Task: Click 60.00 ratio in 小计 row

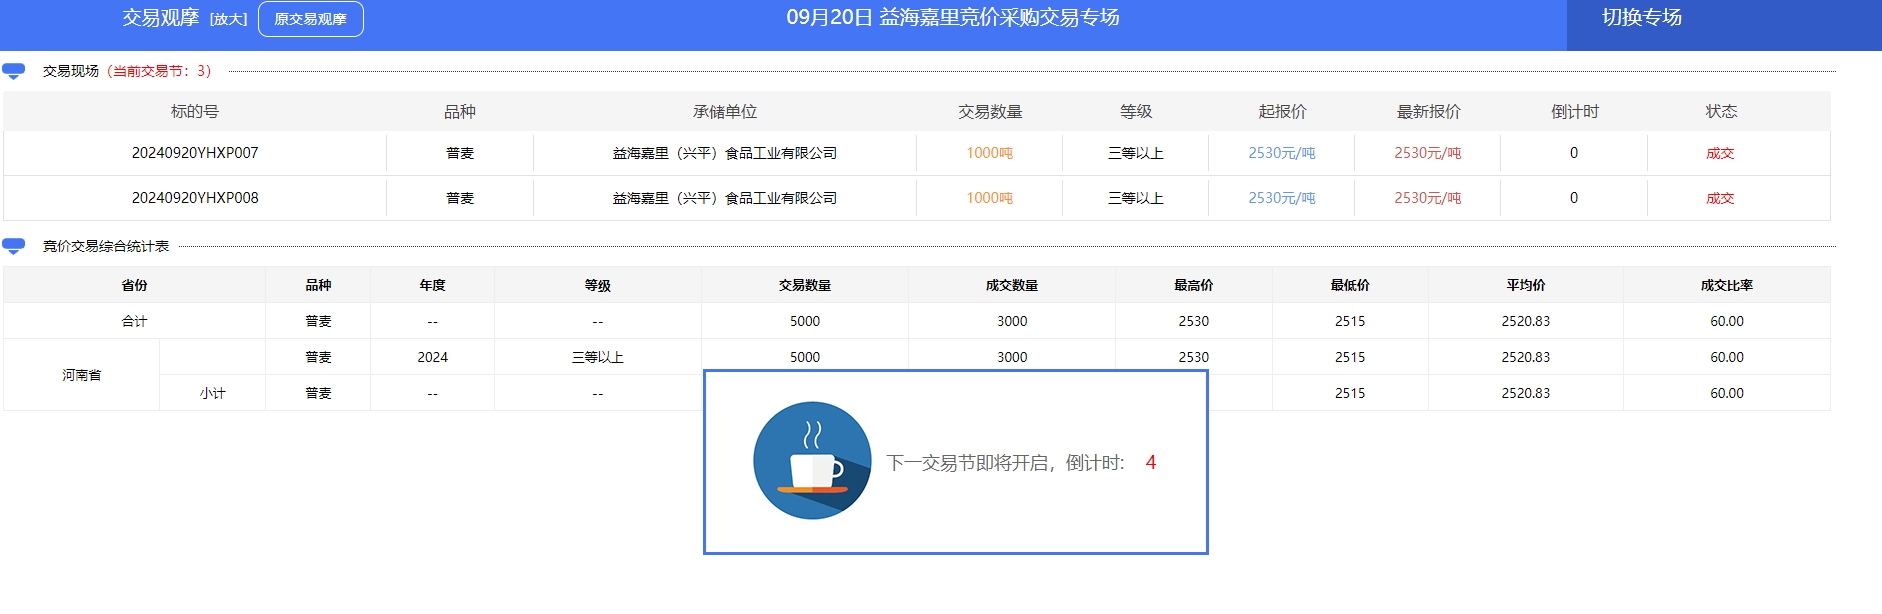Action: pos(1727,393)
